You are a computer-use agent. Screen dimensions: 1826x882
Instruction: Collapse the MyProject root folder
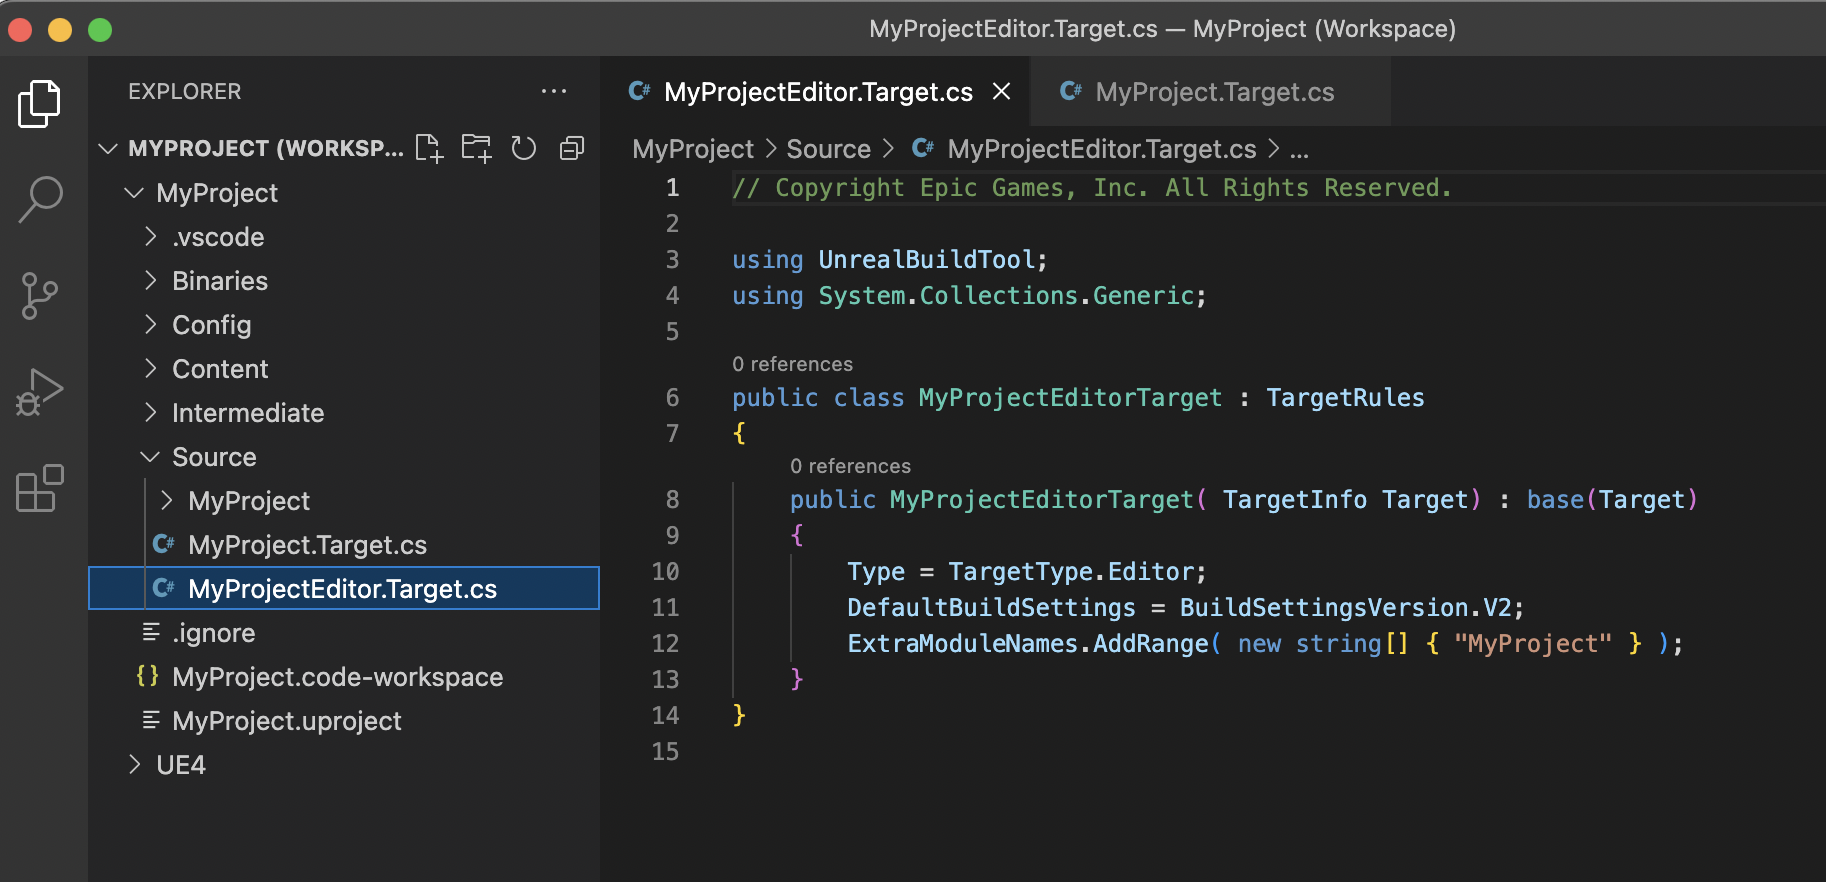click(x=134, y=193)
